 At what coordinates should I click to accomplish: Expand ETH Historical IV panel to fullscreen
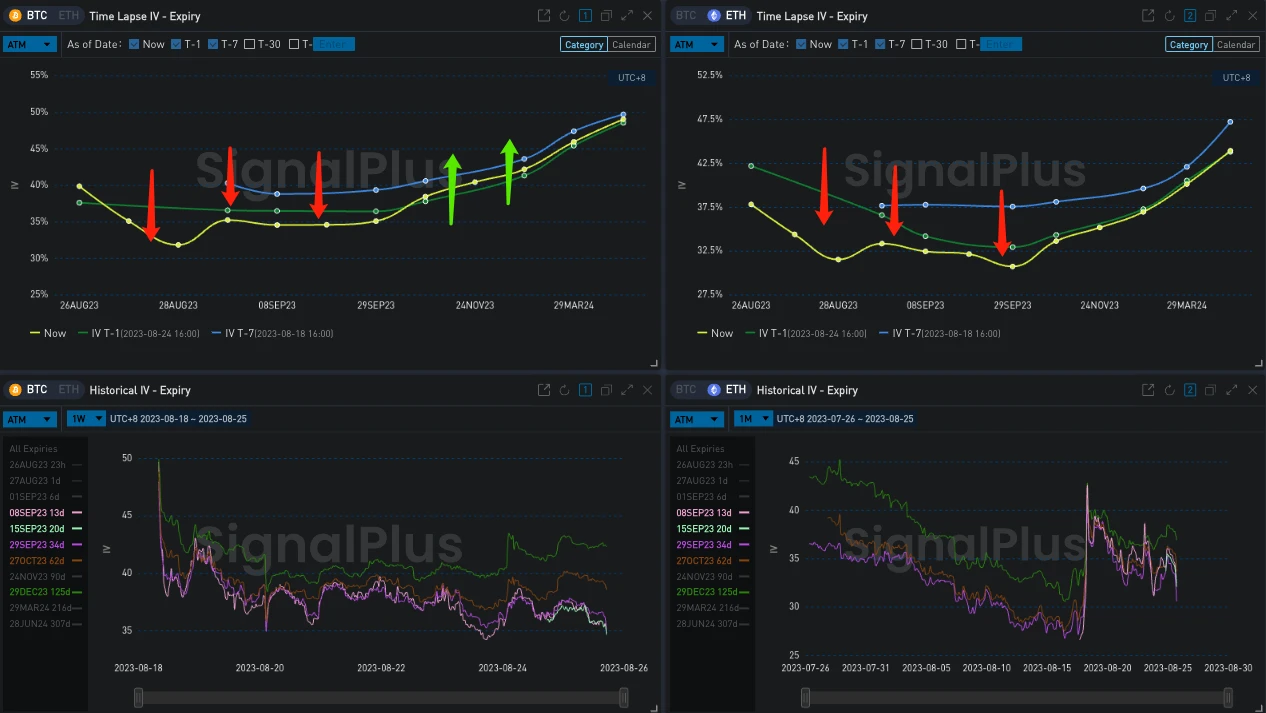[1231, 390]
